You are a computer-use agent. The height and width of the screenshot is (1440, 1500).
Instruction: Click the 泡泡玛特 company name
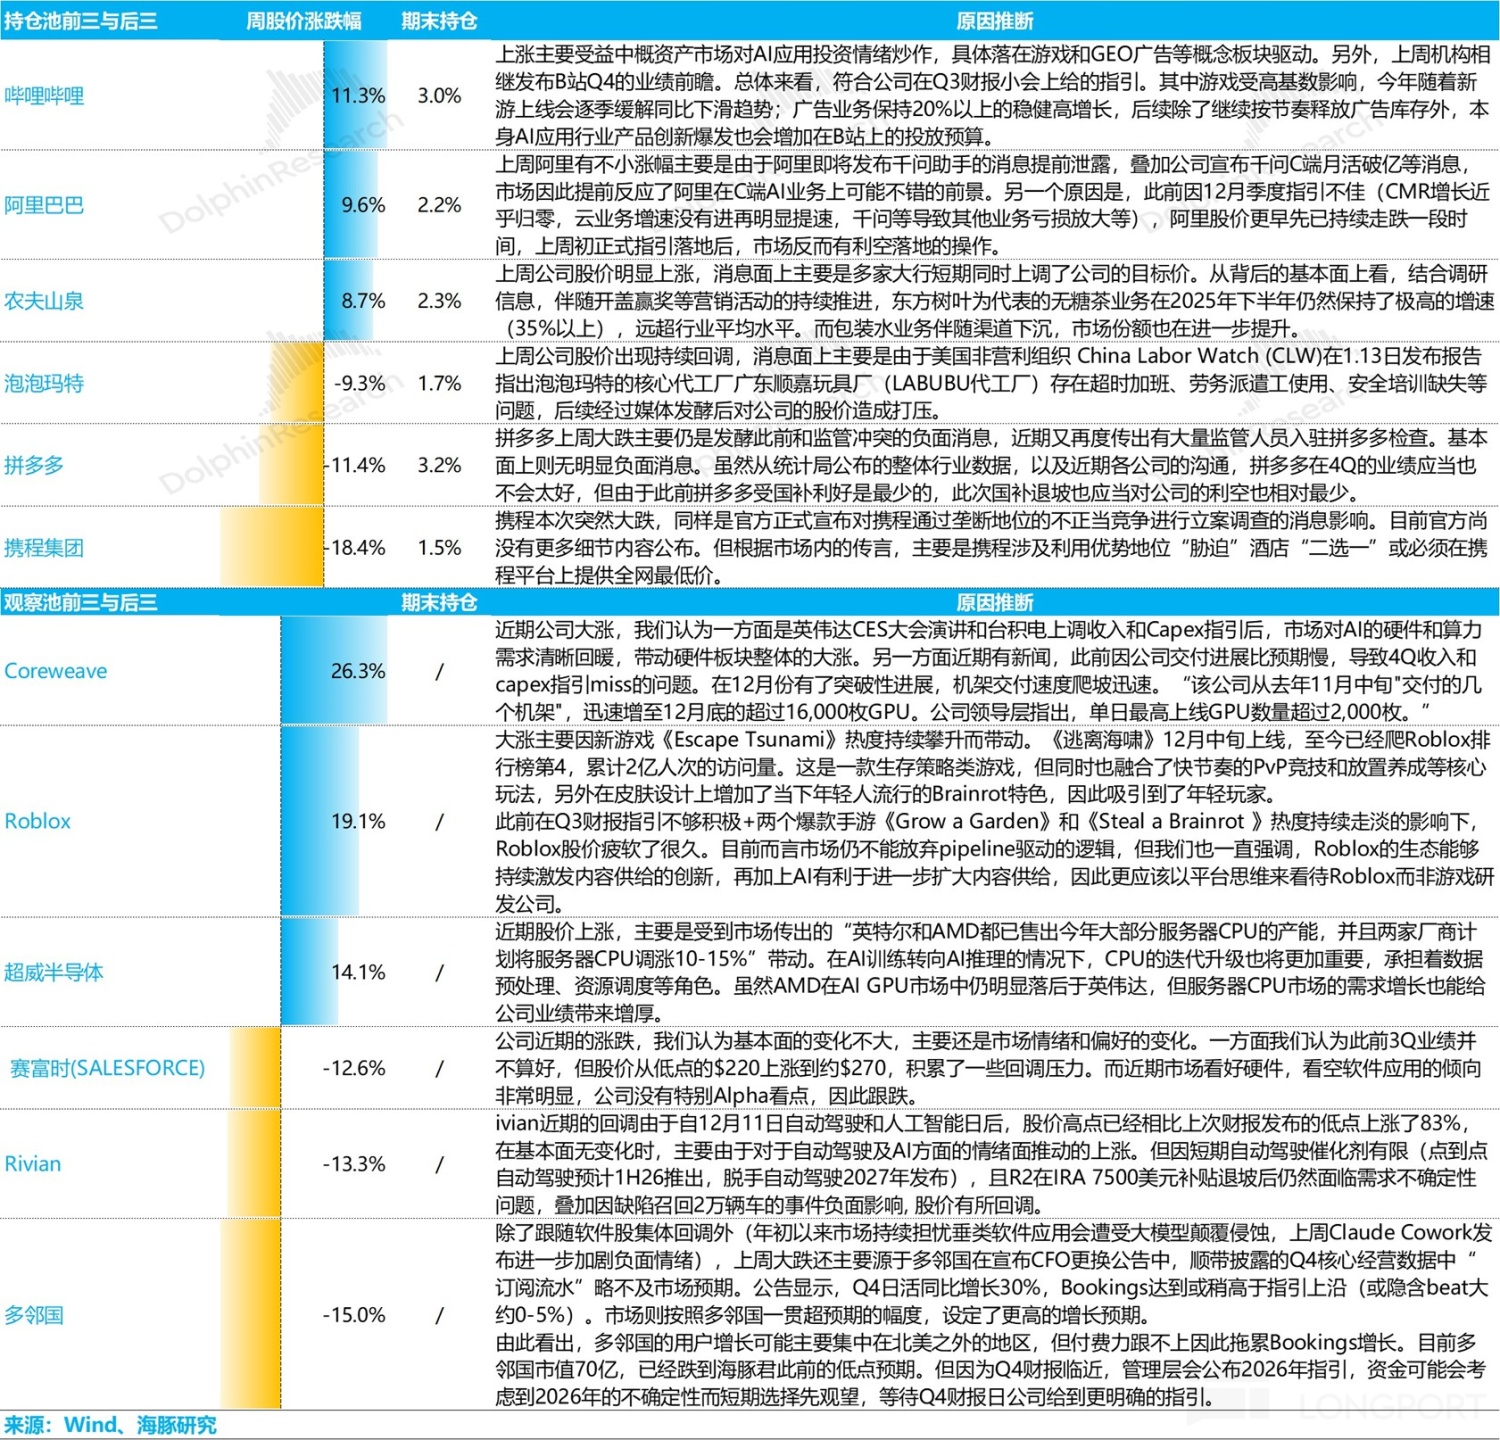coord(44,383)
